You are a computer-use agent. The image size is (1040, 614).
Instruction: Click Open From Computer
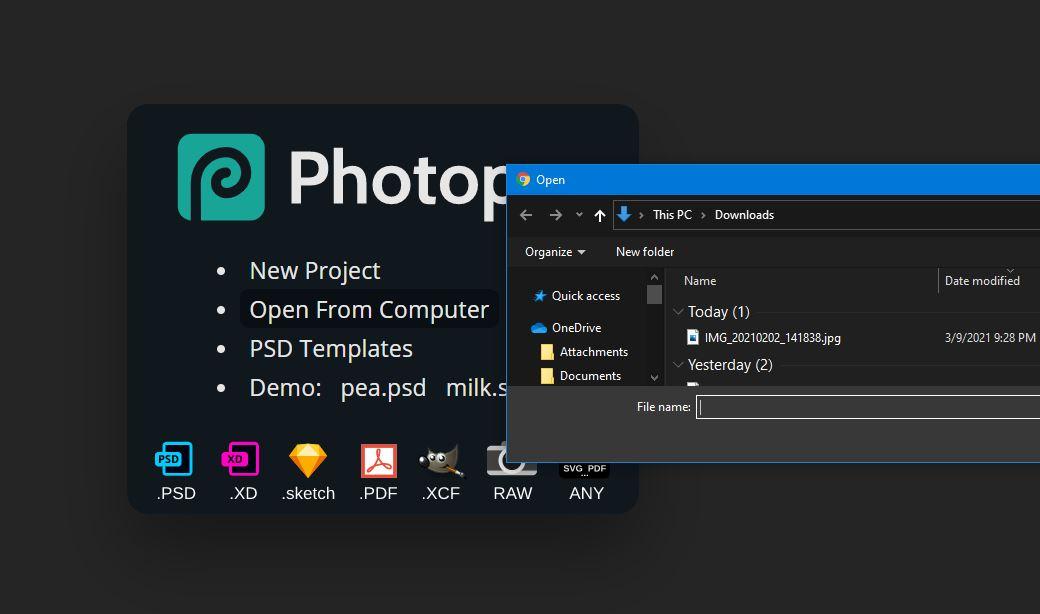(x=369, y=310)
